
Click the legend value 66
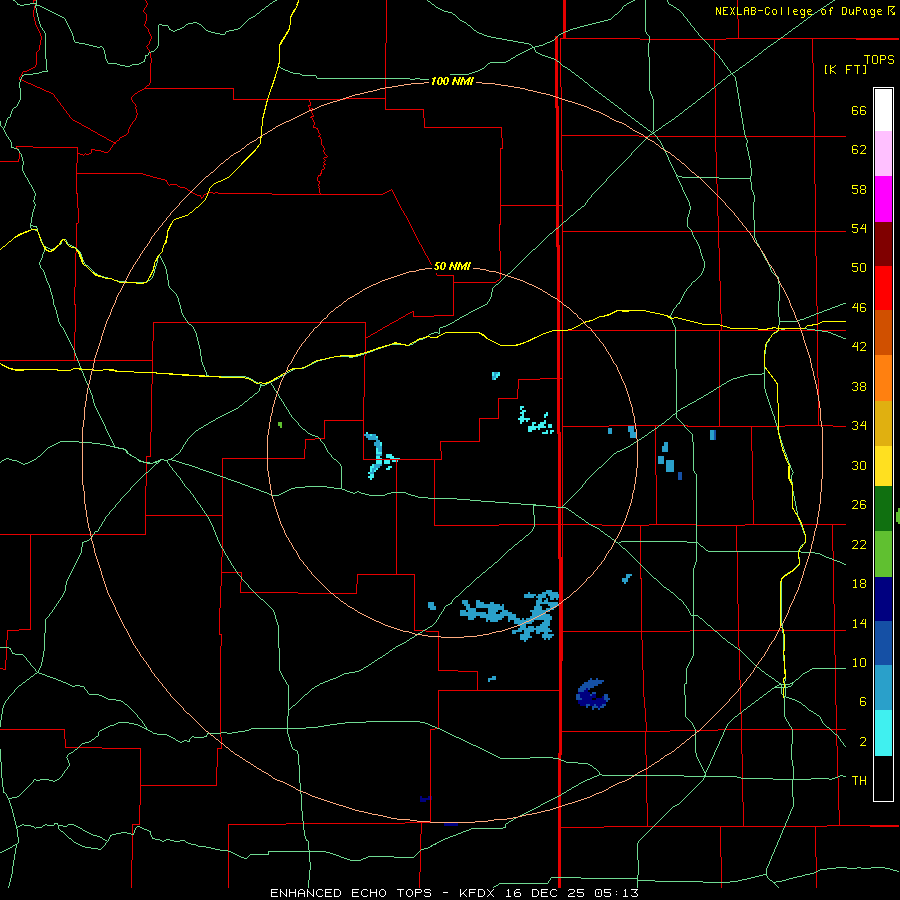[859, 110]
